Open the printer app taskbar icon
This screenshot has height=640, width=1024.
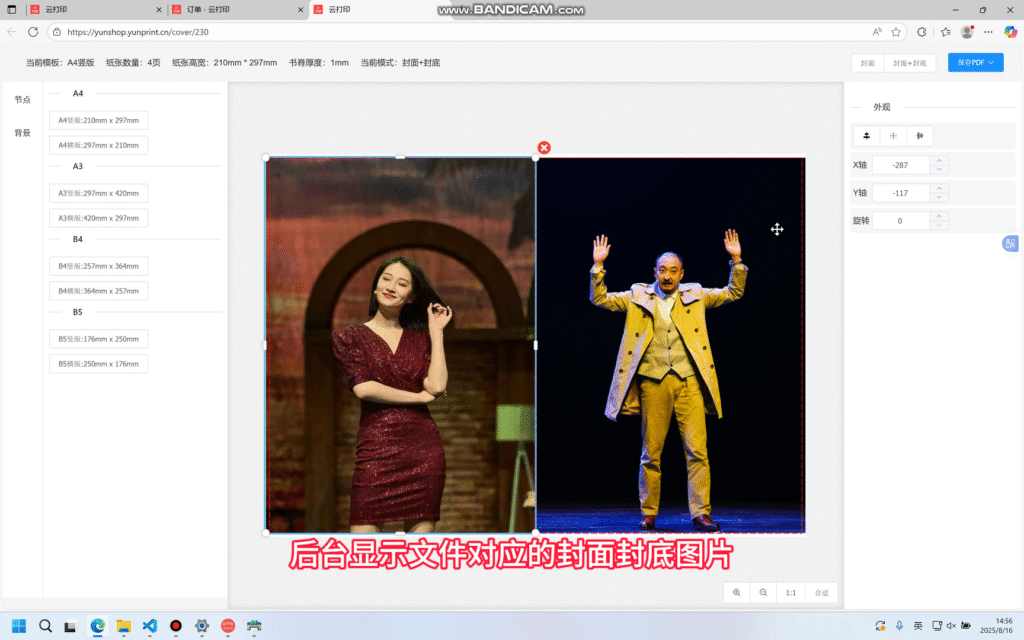(x=254, y=626)
